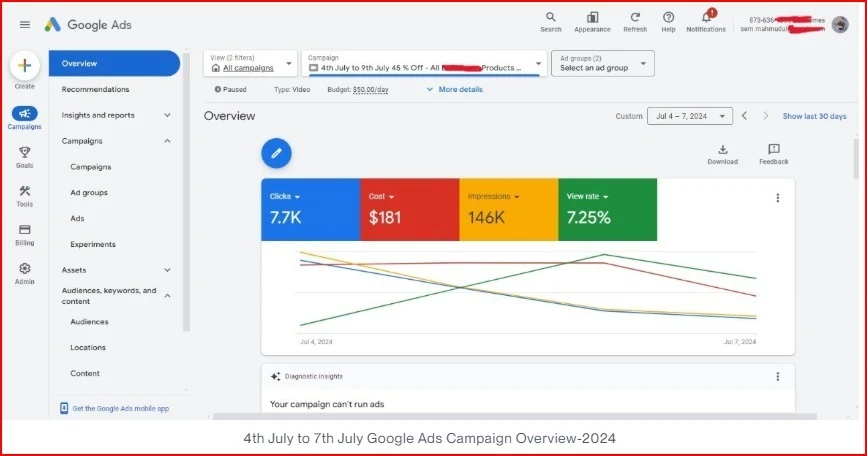Open Ads page

(77, 218)
